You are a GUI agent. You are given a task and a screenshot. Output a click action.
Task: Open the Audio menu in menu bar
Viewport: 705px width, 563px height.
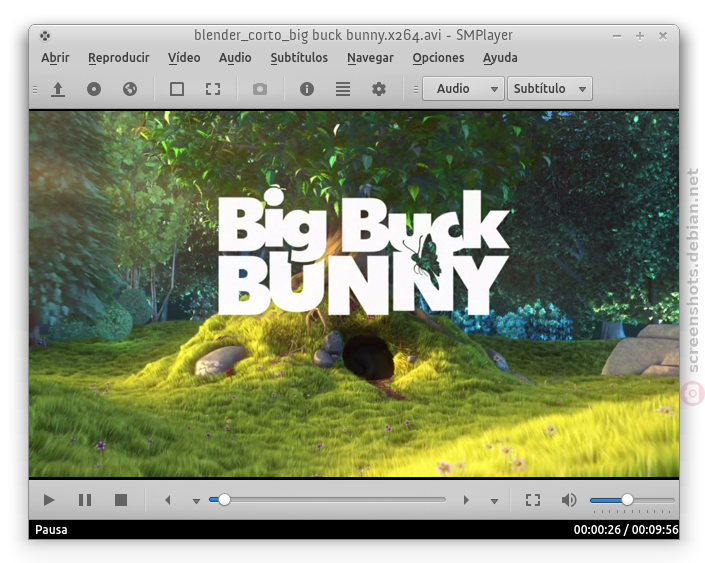coord(235,58)
